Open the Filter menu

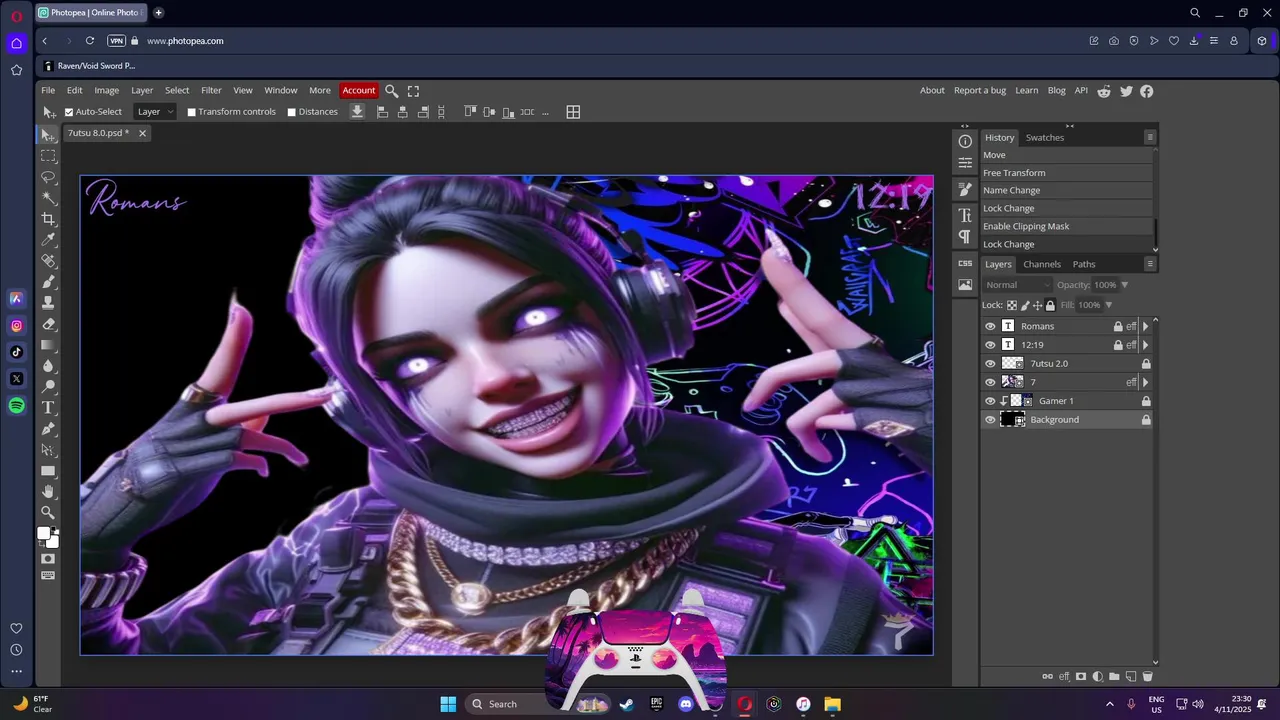pyautogui.click(x=211, y=91)
